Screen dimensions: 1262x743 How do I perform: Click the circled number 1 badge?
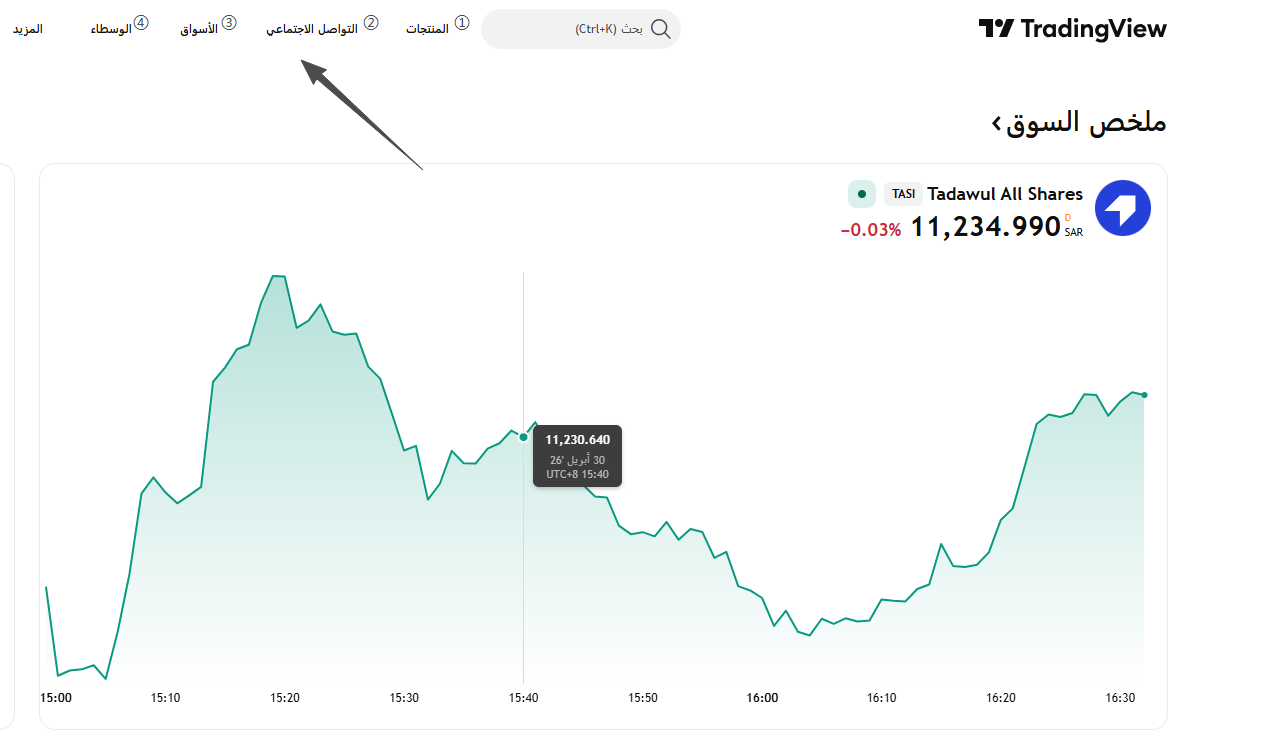[x=461, y=22]
